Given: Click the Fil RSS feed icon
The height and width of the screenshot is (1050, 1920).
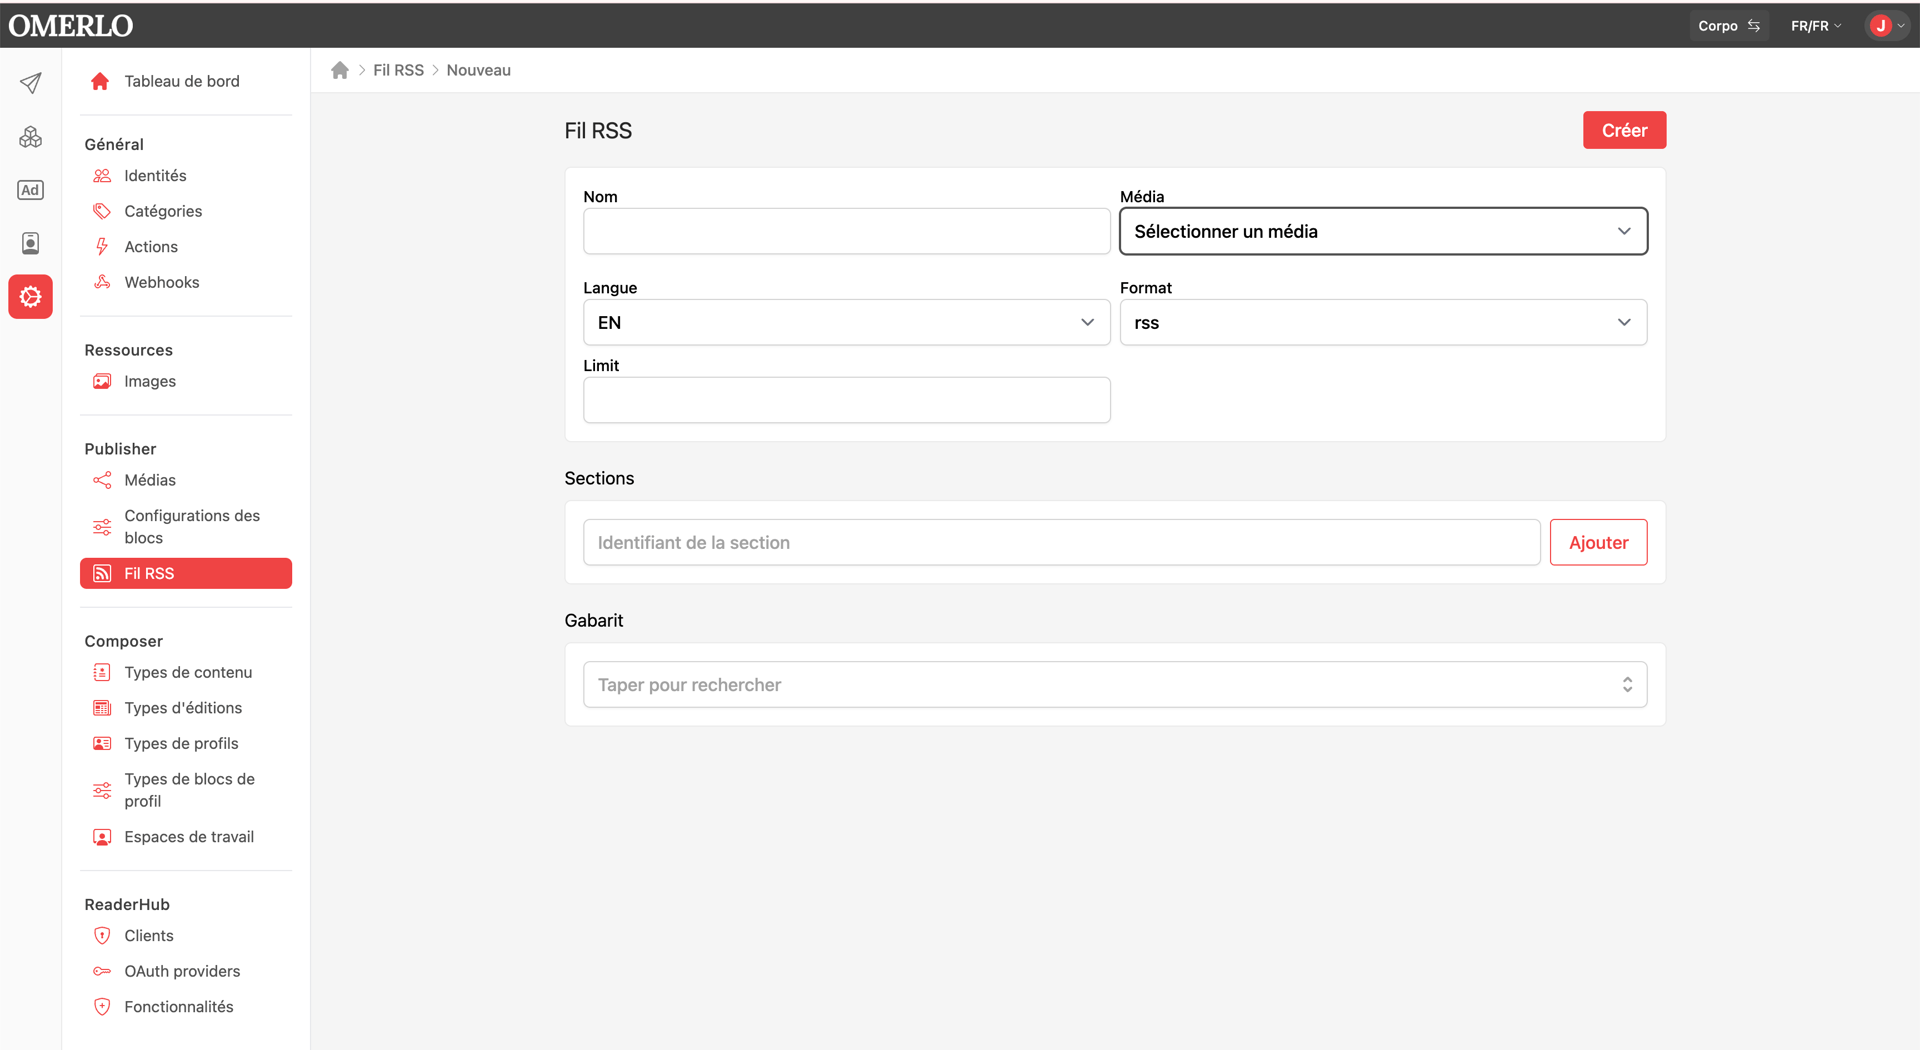Looking at the screenshot, I should (102, 573).
